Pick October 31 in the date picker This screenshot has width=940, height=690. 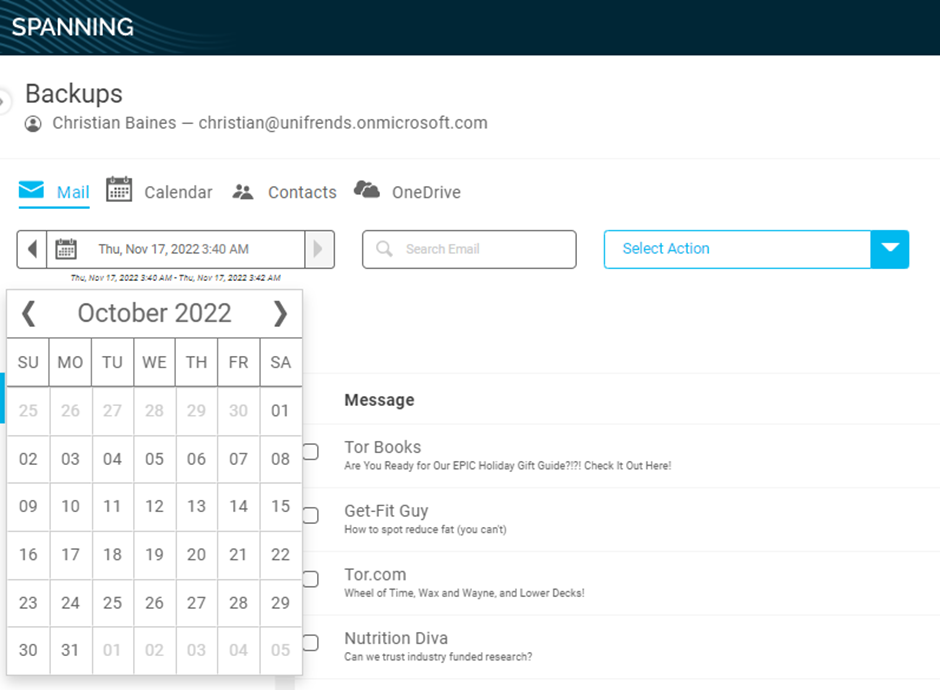coord(70,650)
